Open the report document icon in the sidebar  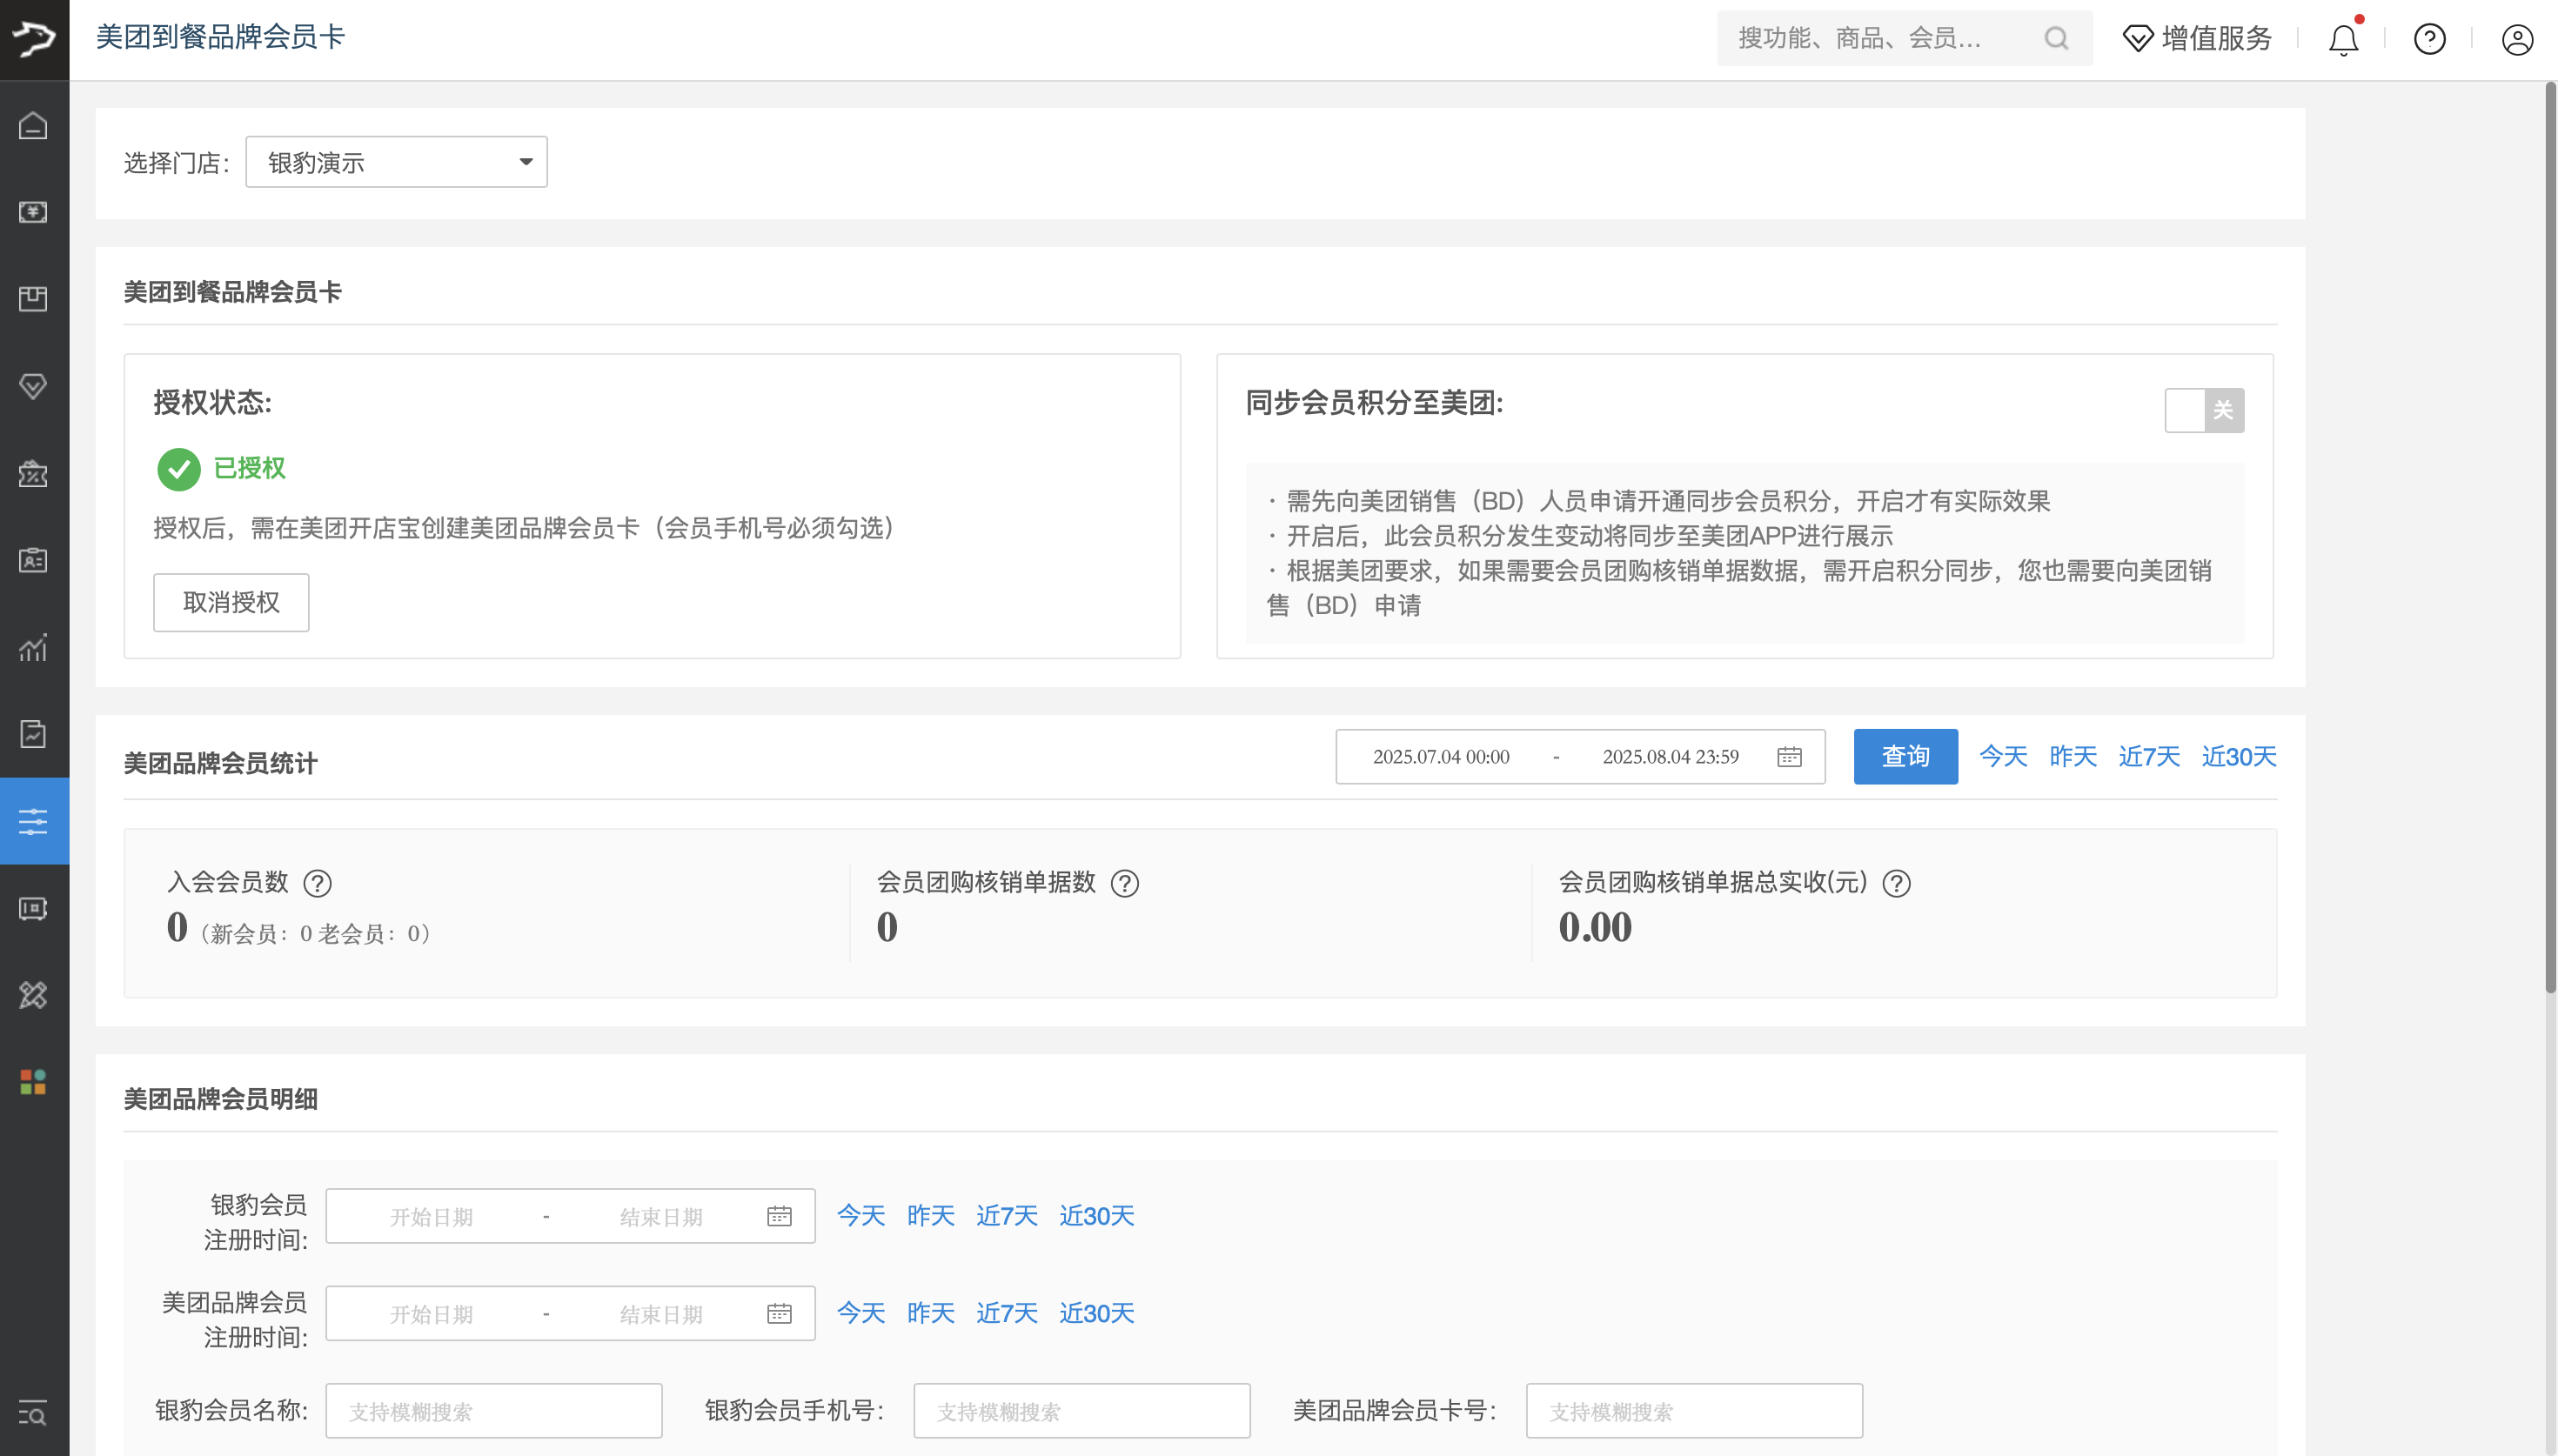point(33,734)
